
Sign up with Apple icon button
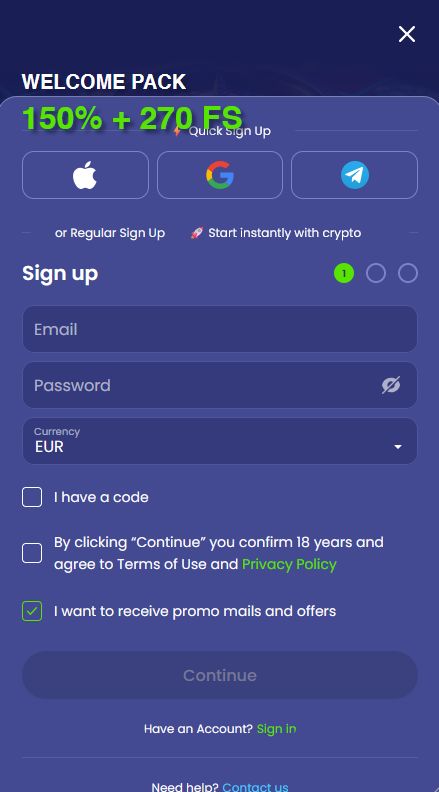point(85,175)
